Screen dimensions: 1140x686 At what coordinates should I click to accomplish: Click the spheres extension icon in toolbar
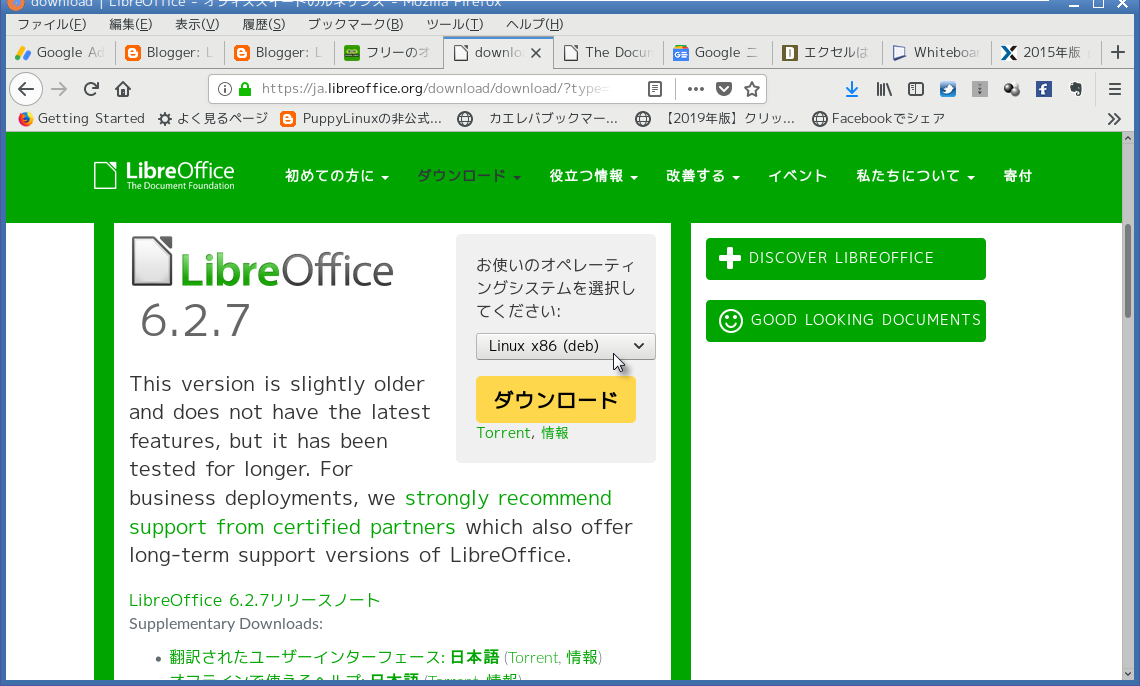1011,89
